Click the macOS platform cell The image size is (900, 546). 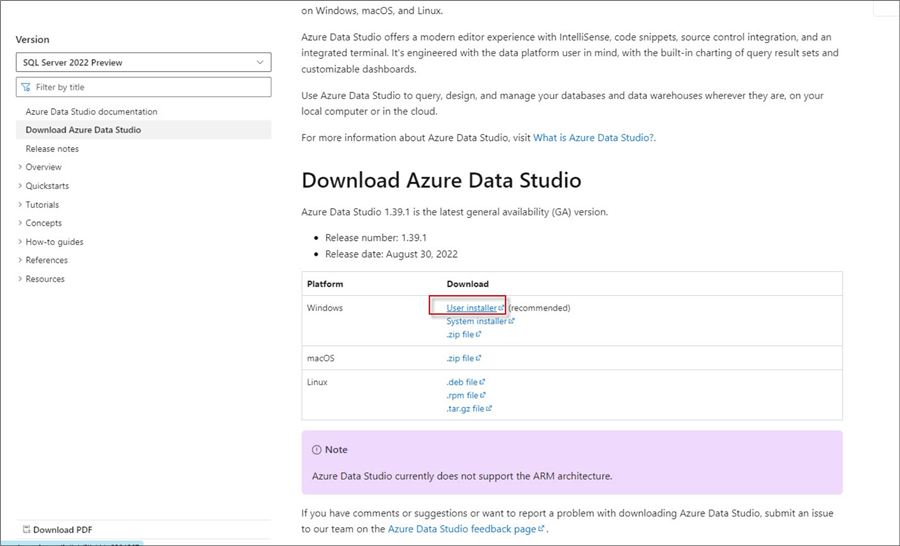pos(320,358)
